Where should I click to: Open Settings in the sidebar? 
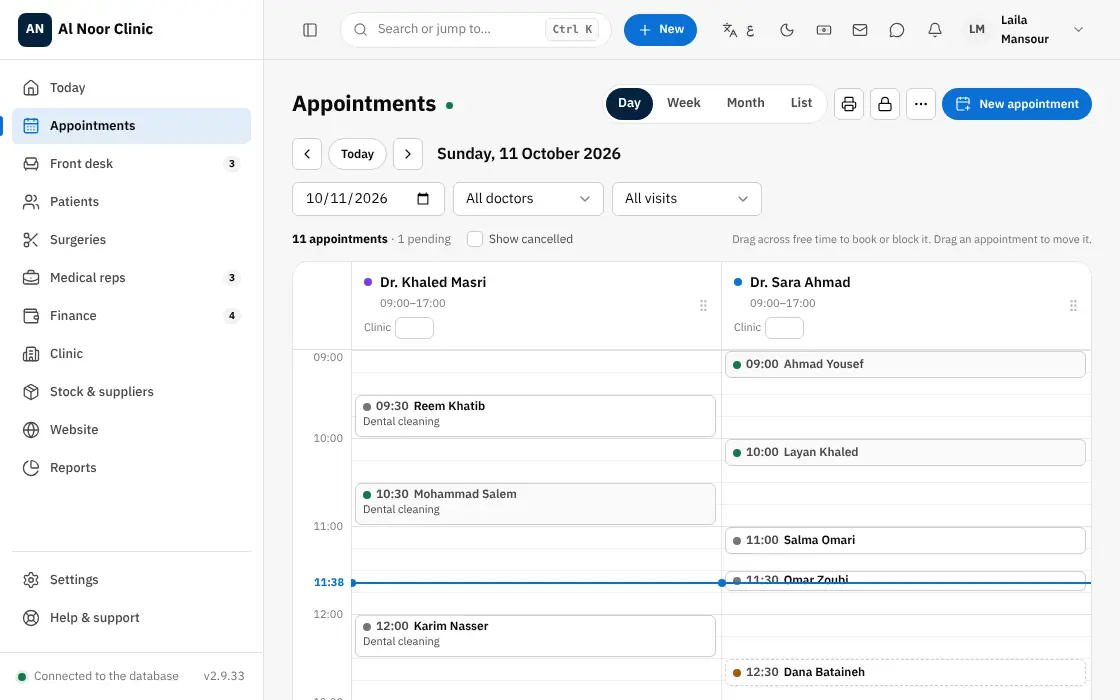131,580
